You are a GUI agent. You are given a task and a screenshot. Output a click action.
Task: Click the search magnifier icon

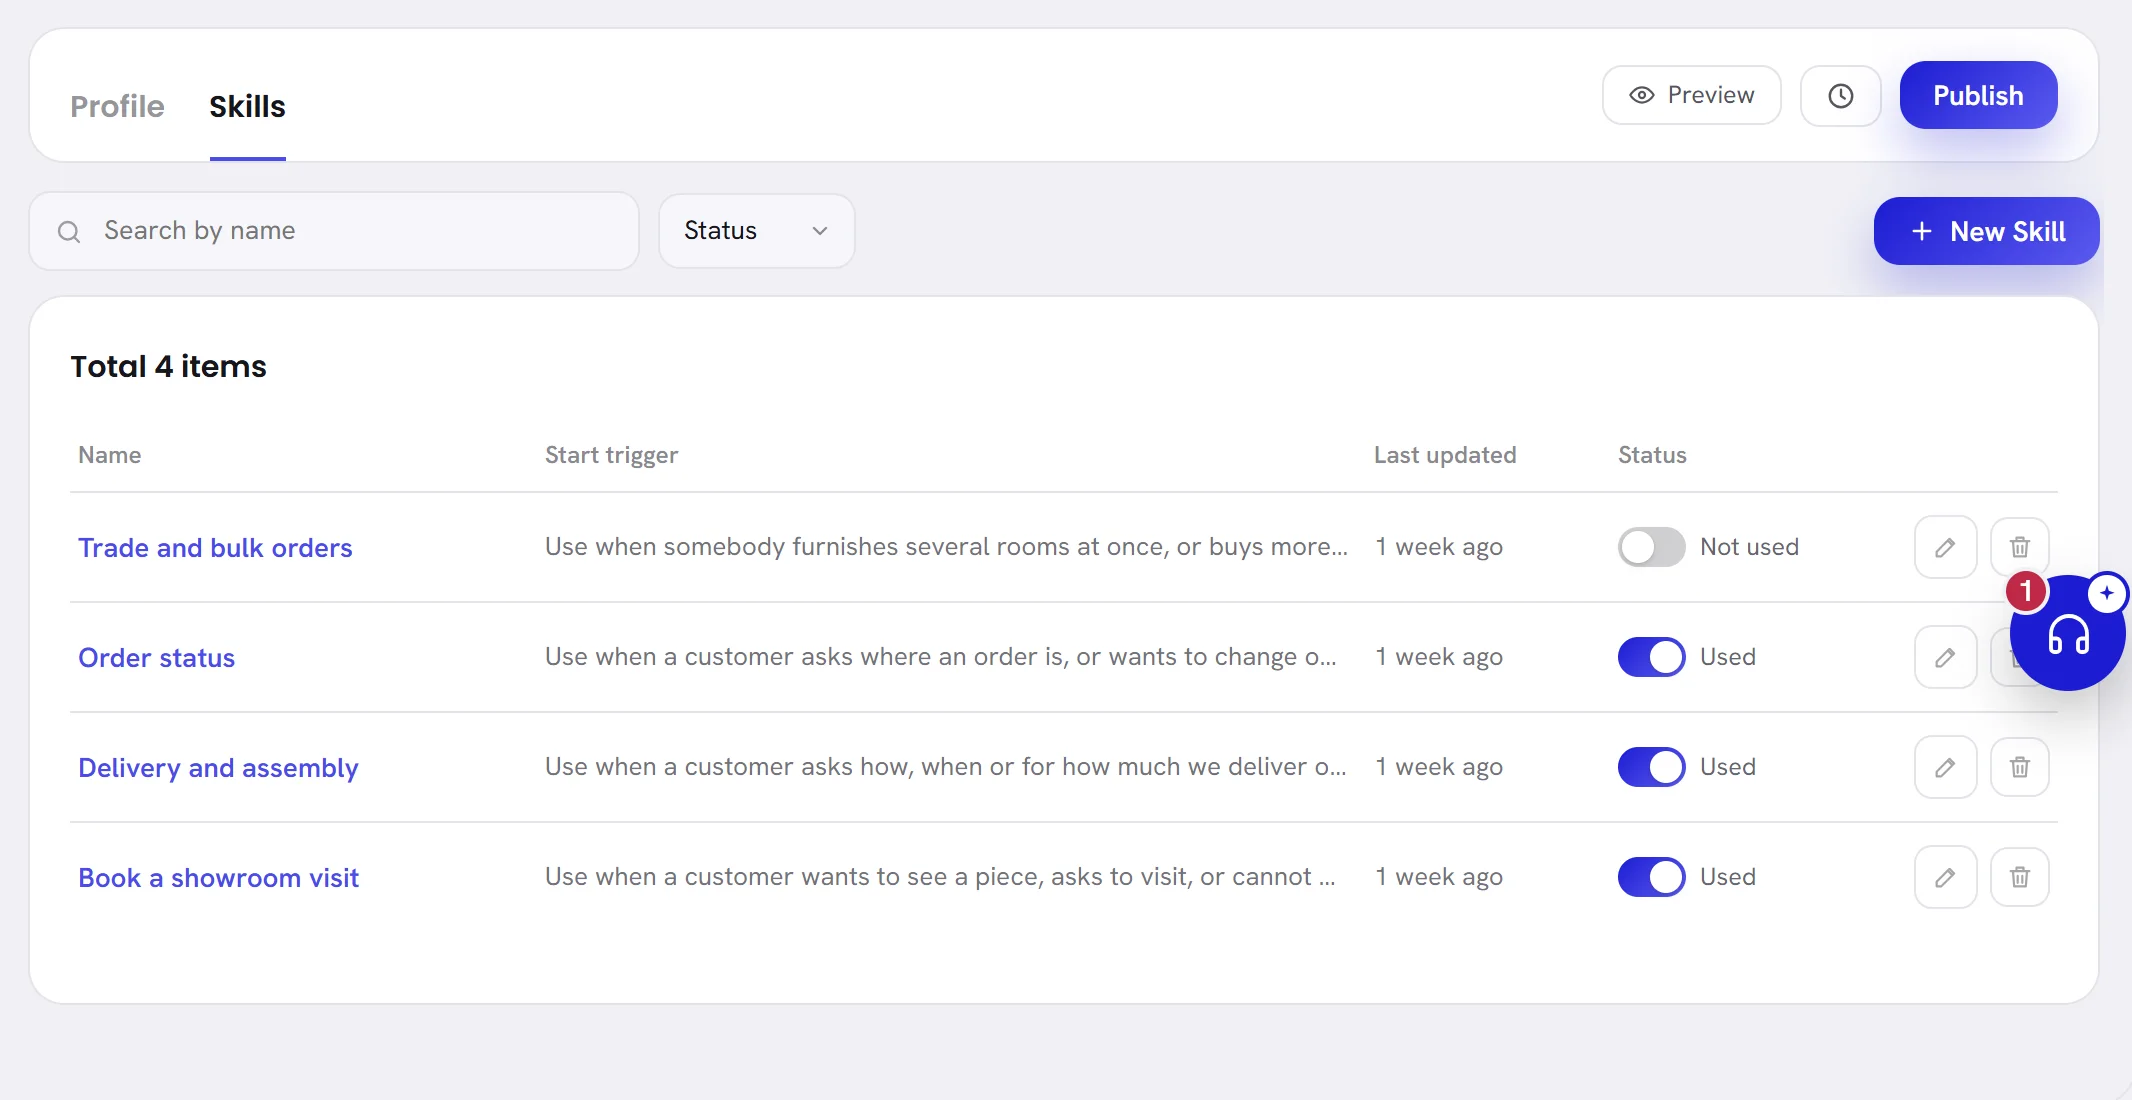click(x=69, y=232)
